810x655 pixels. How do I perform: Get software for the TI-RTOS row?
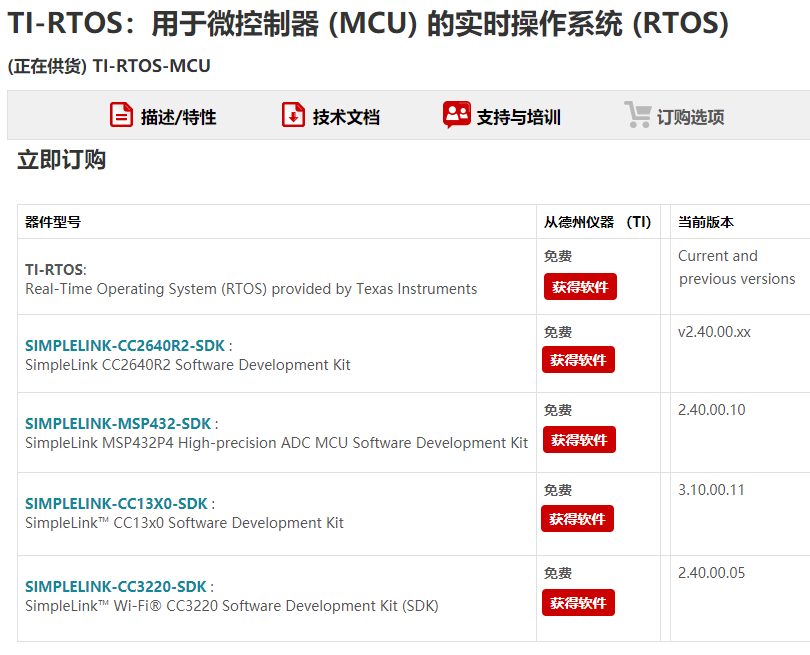click(580, 287)
